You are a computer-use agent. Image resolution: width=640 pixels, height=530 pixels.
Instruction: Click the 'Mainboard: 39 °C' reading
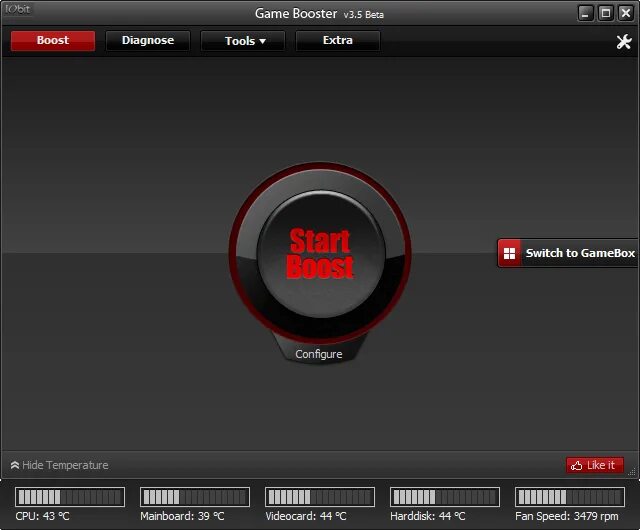click(182, 516)
